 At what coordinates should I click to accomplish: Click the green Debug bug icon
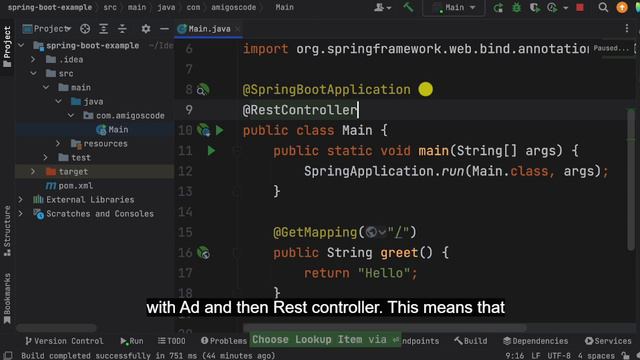(516, 8)
